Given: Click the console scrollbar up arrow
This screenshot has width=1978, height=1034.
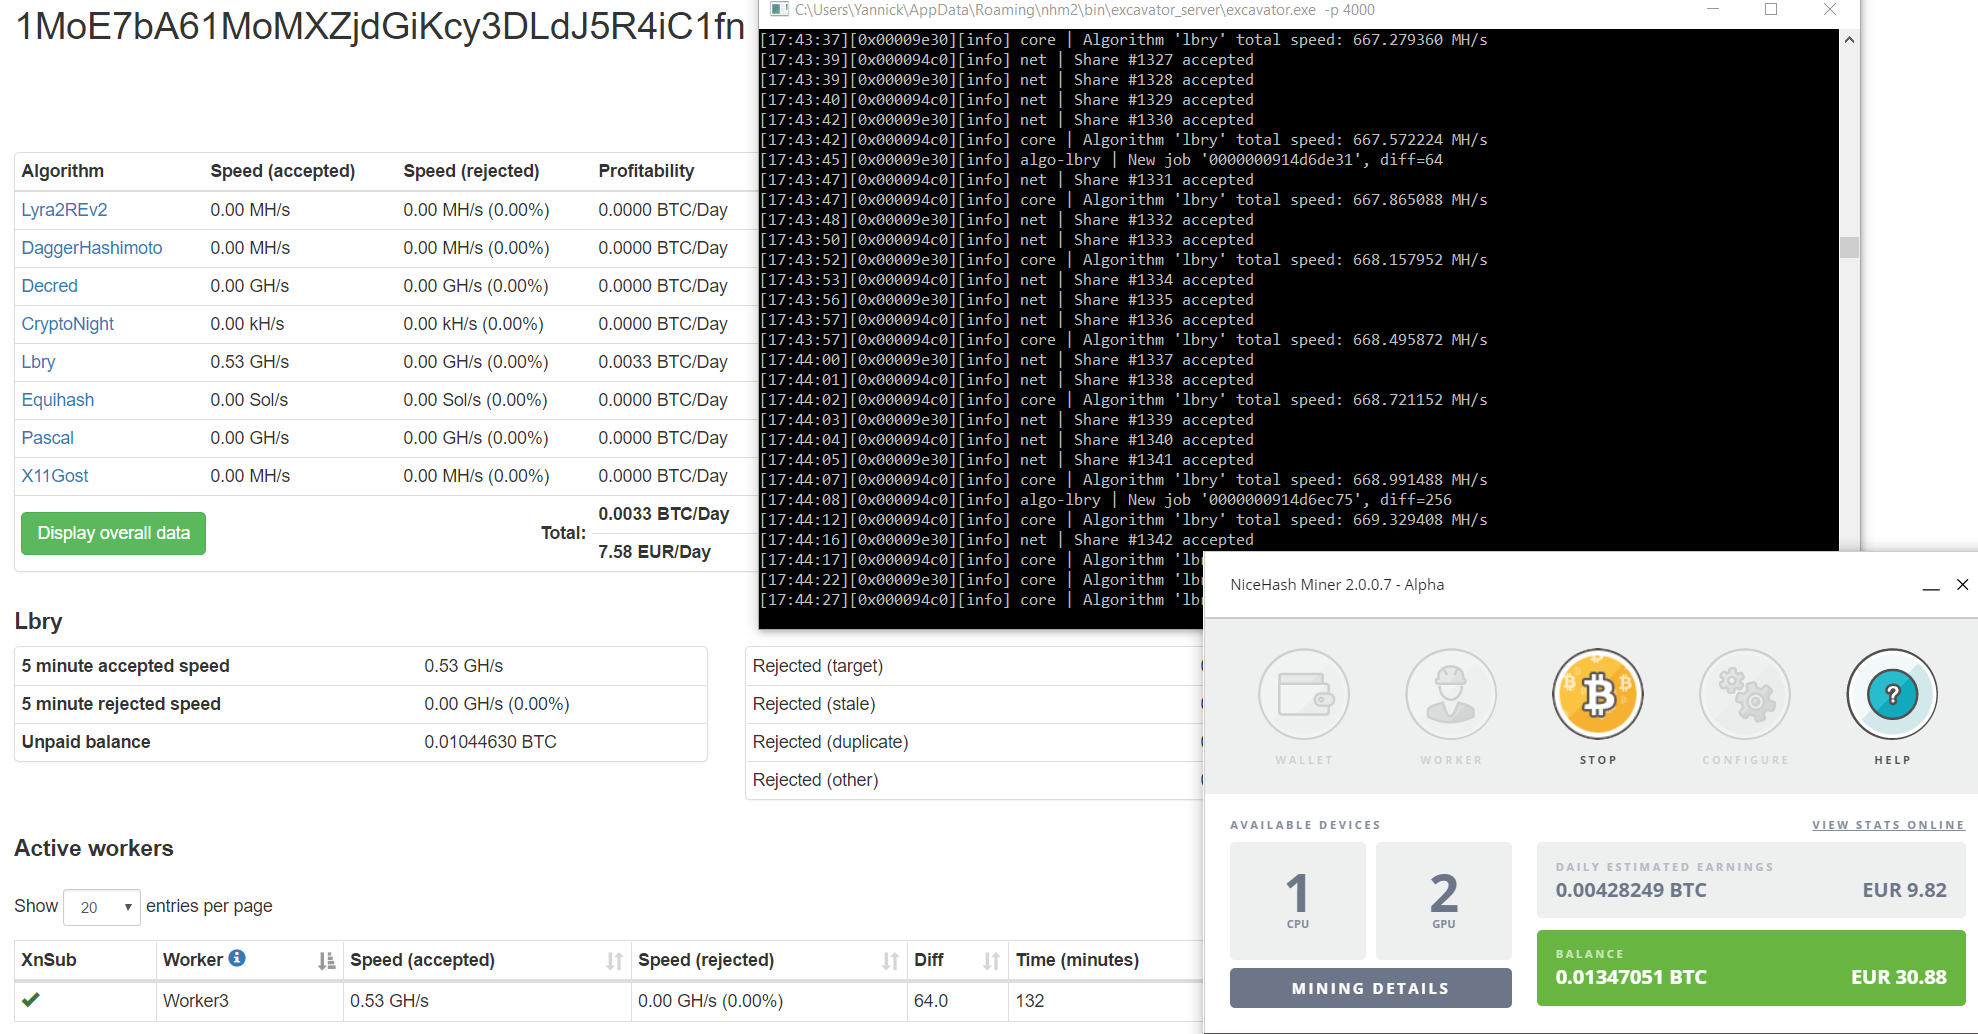Looking at the screenshot, I should 1849,40.
